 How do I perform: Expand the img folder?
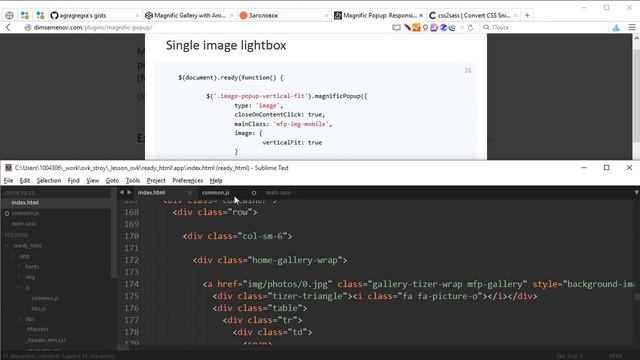pyautogui.click(x=19, y=277)
